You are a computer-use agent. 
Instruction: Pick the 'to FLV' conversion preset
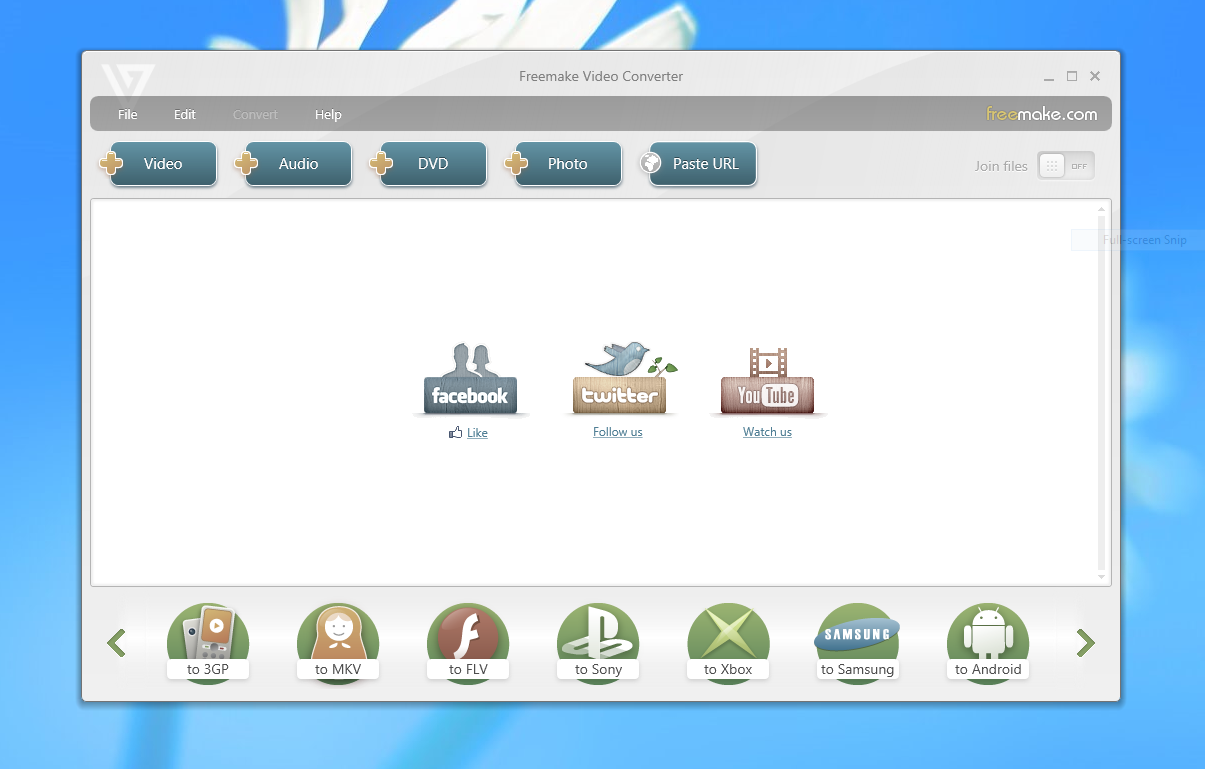tap(467, 643)
